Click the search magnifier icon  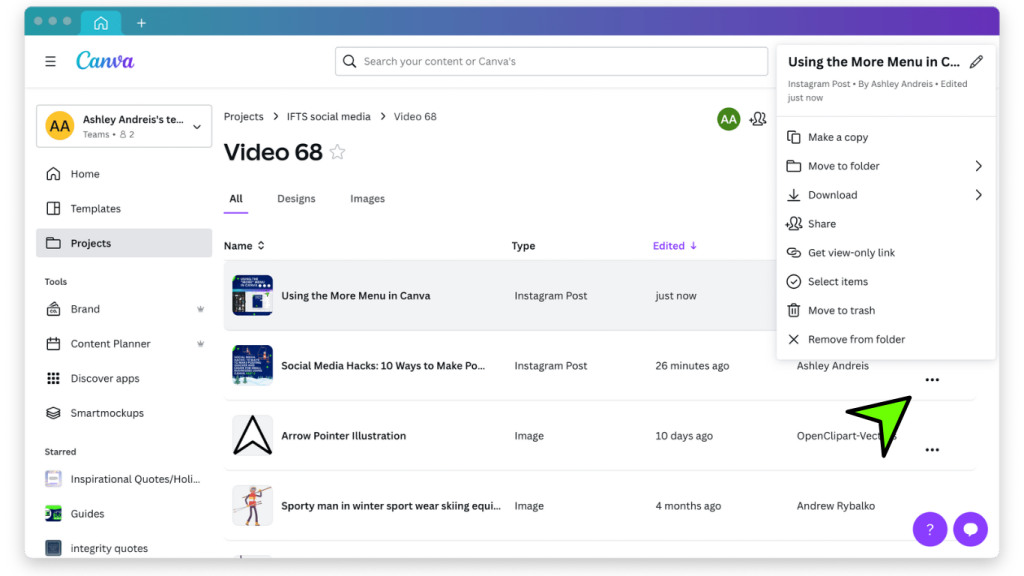click(x=349, y=61)
